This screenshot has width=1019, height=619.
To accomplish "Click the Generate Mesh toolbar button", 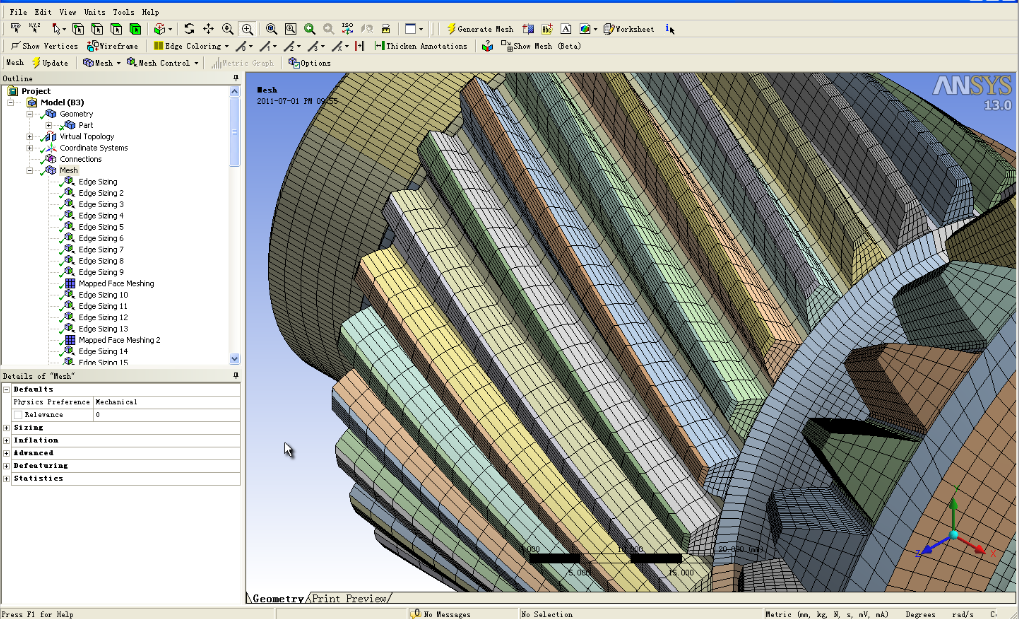I will (x=480, y=29).
